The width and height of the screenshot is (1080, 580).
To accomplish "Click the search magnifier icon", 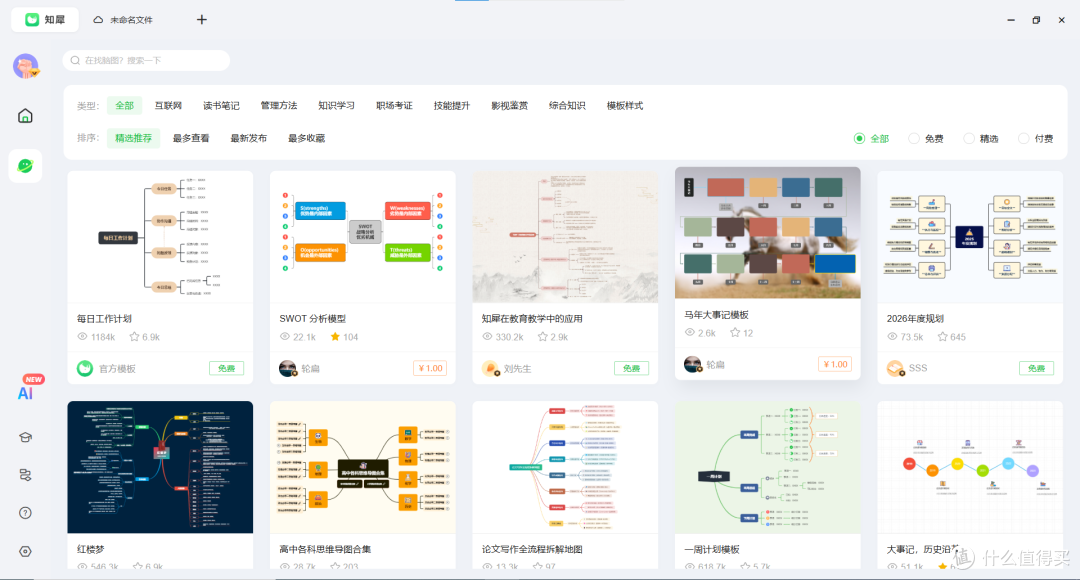I will click(x=76, y=61).
